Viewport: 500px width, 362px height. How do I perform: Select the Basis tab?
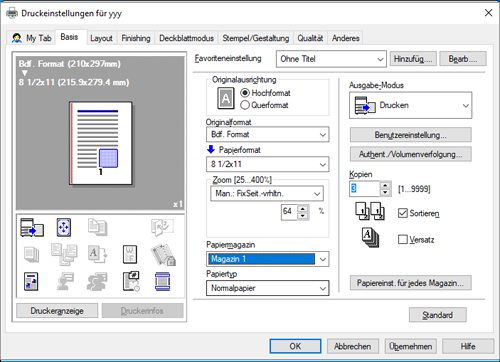coord(69,37)
